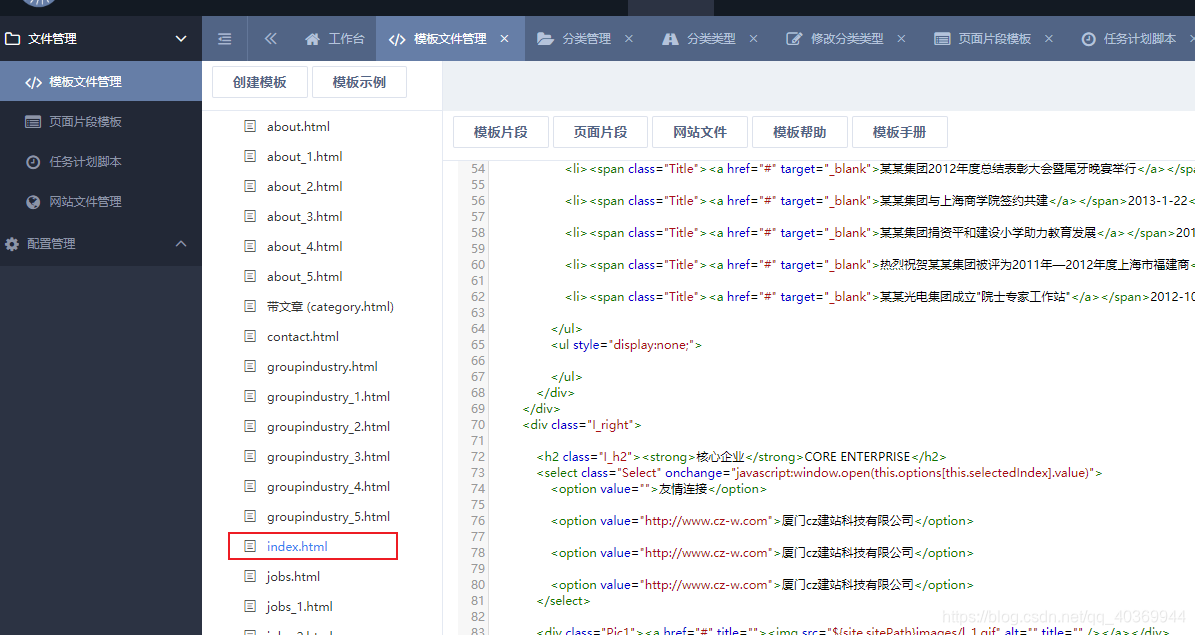Switch to the 页面片段模板 tab
Viewport: 1195px width, 635px height.
point(995,39)
